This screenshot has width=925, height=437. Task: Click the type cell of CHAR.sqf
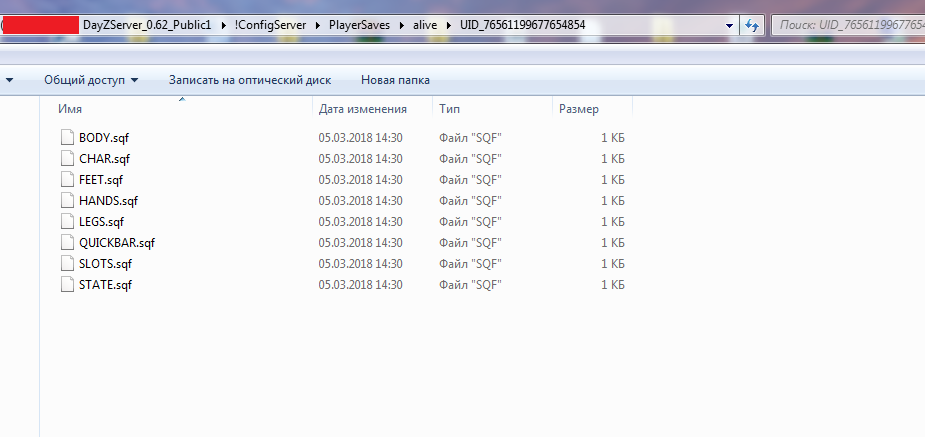470,159
